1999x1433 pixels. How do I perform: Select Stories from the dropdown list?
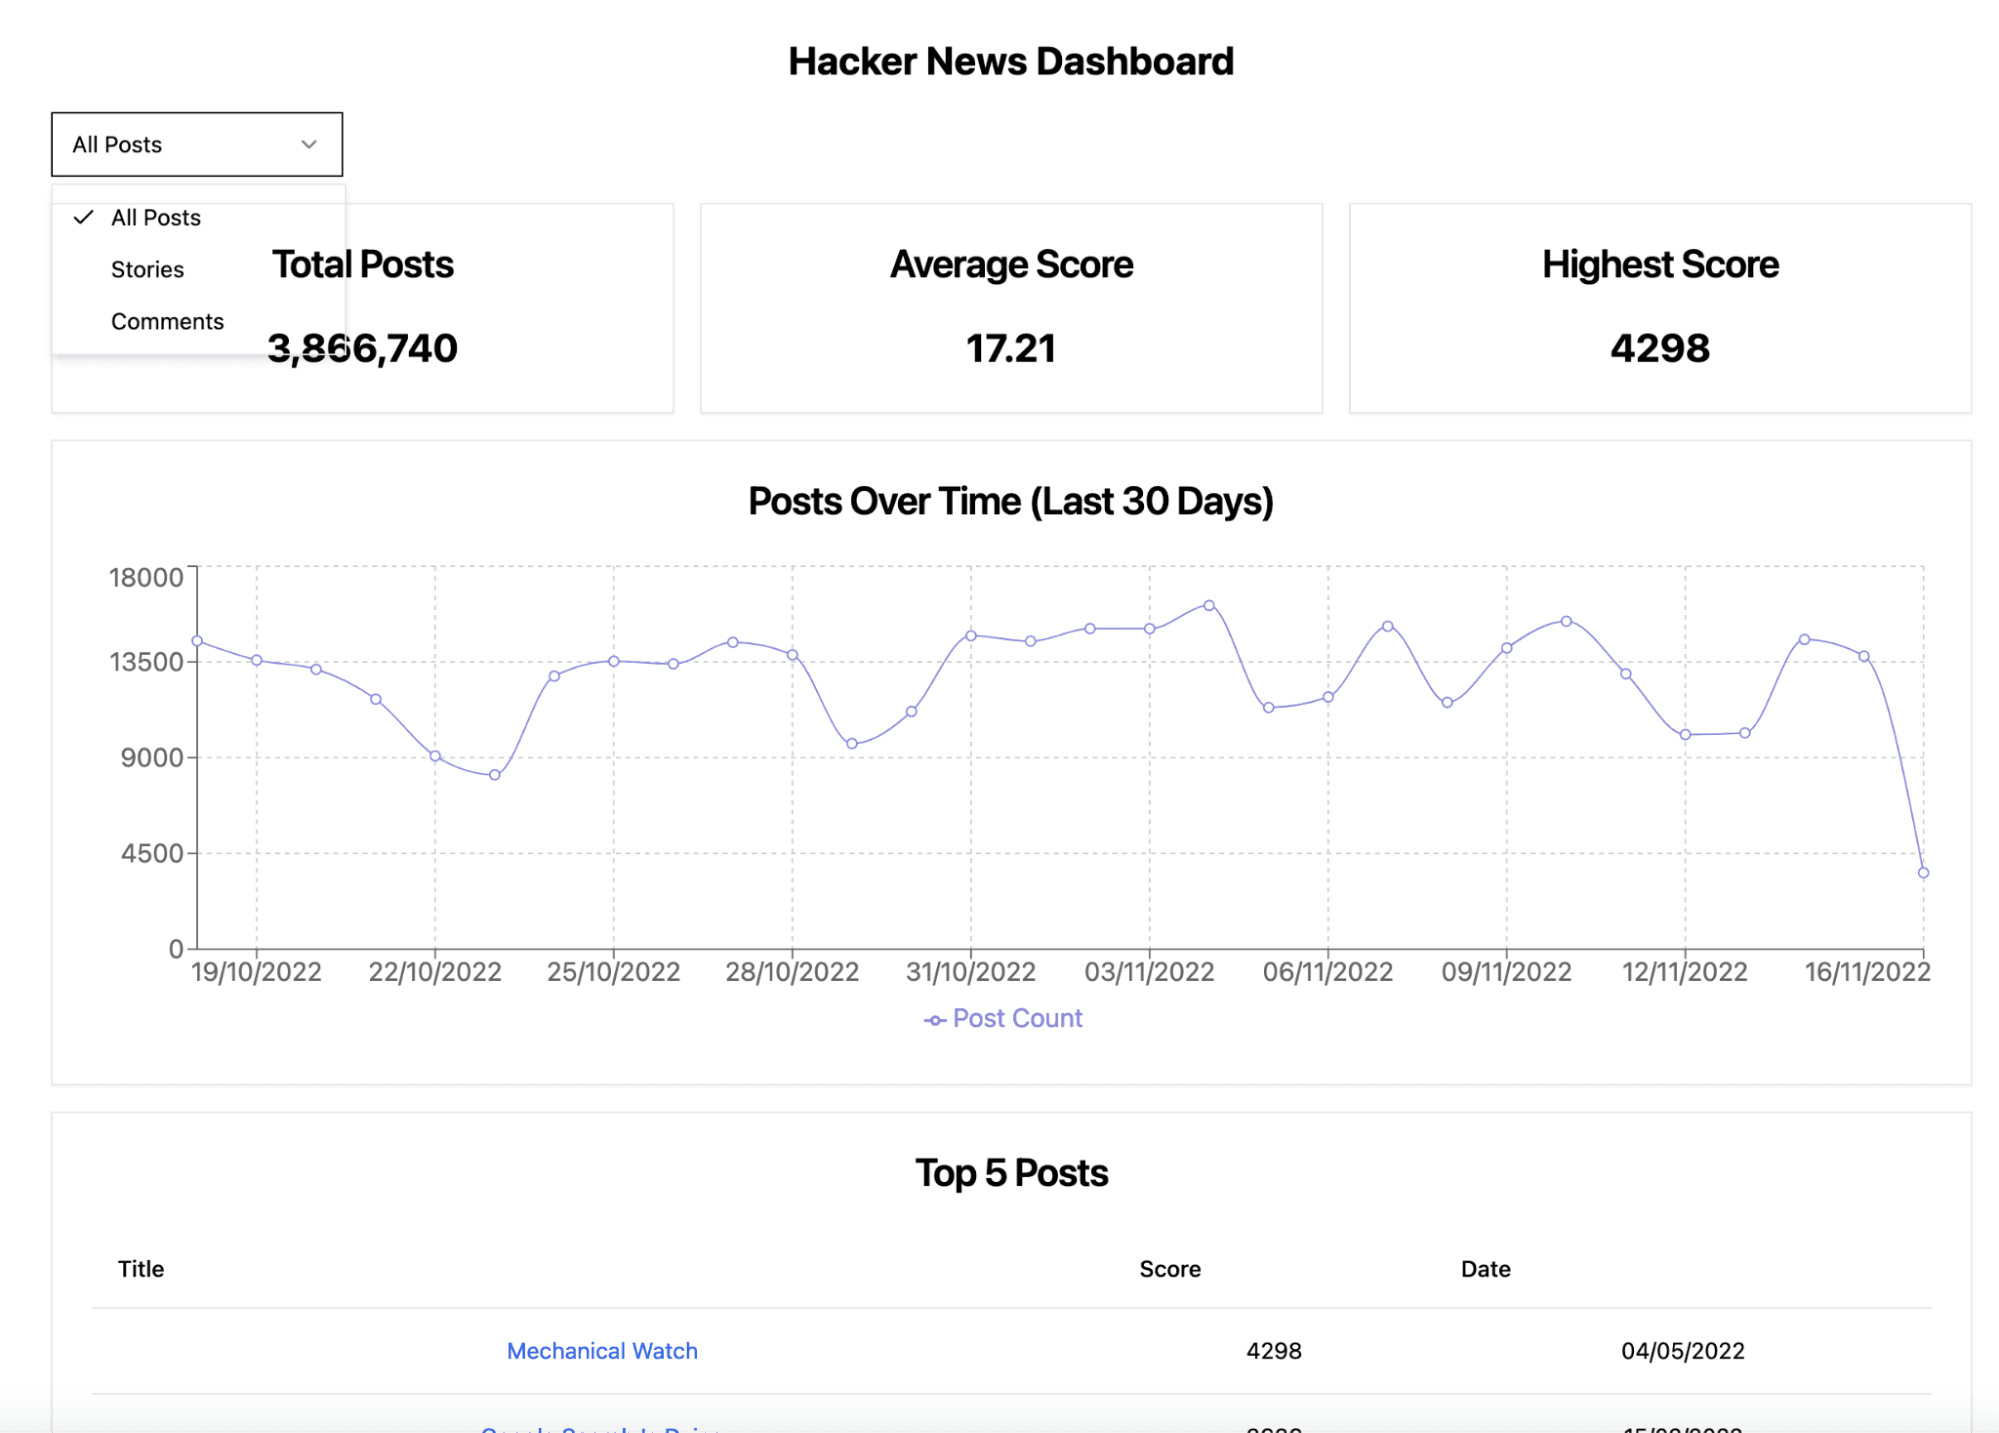click(x=147, y=269)
